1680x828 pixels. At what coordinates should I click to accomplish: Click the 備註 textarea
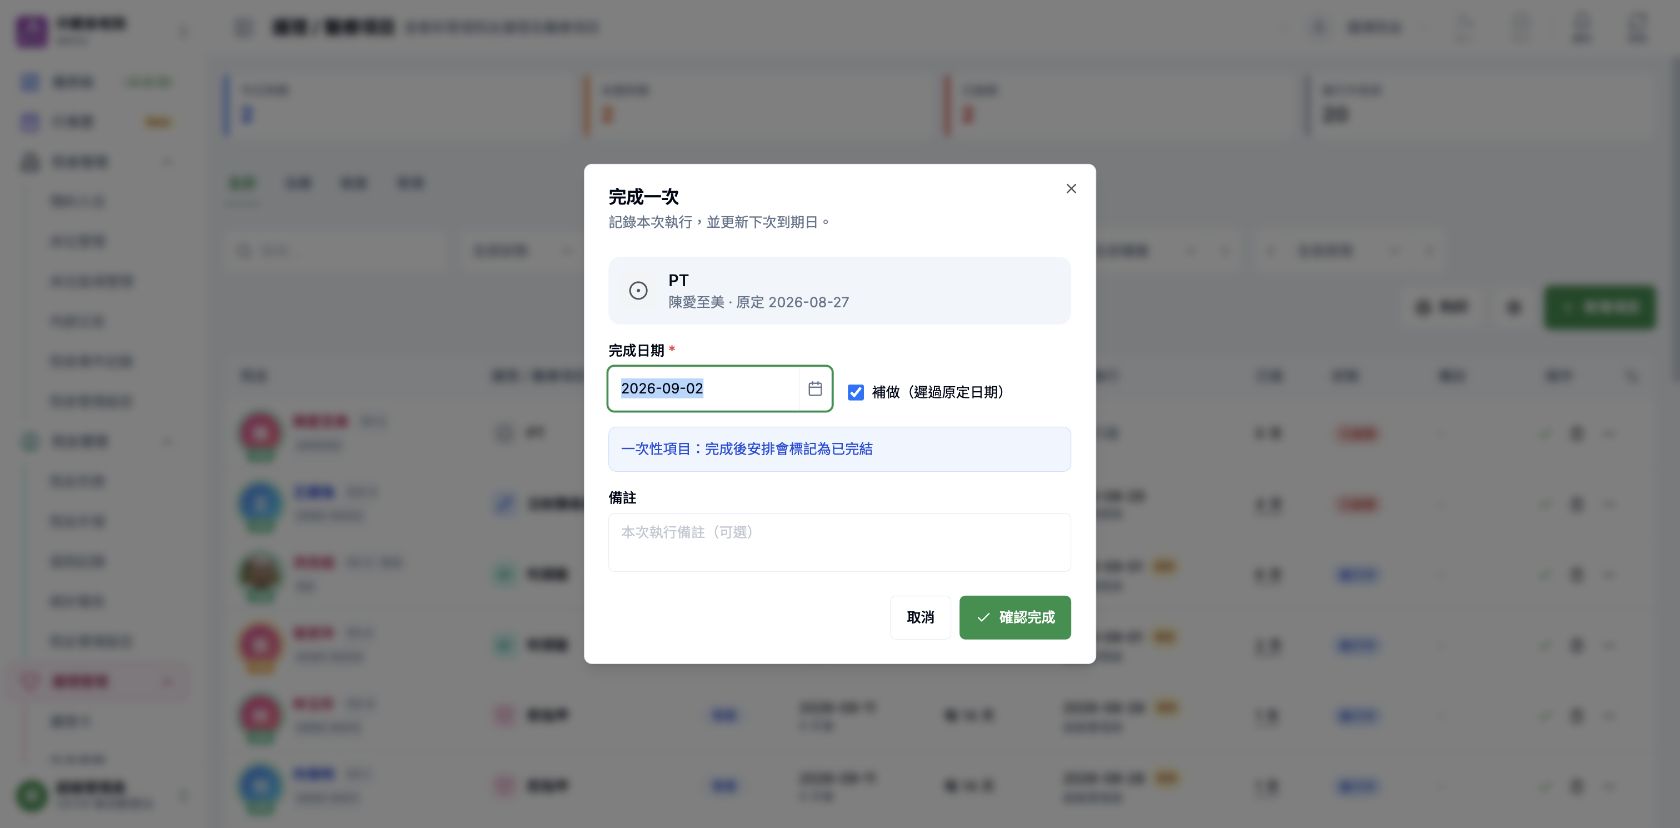click(x=839, y=542)
